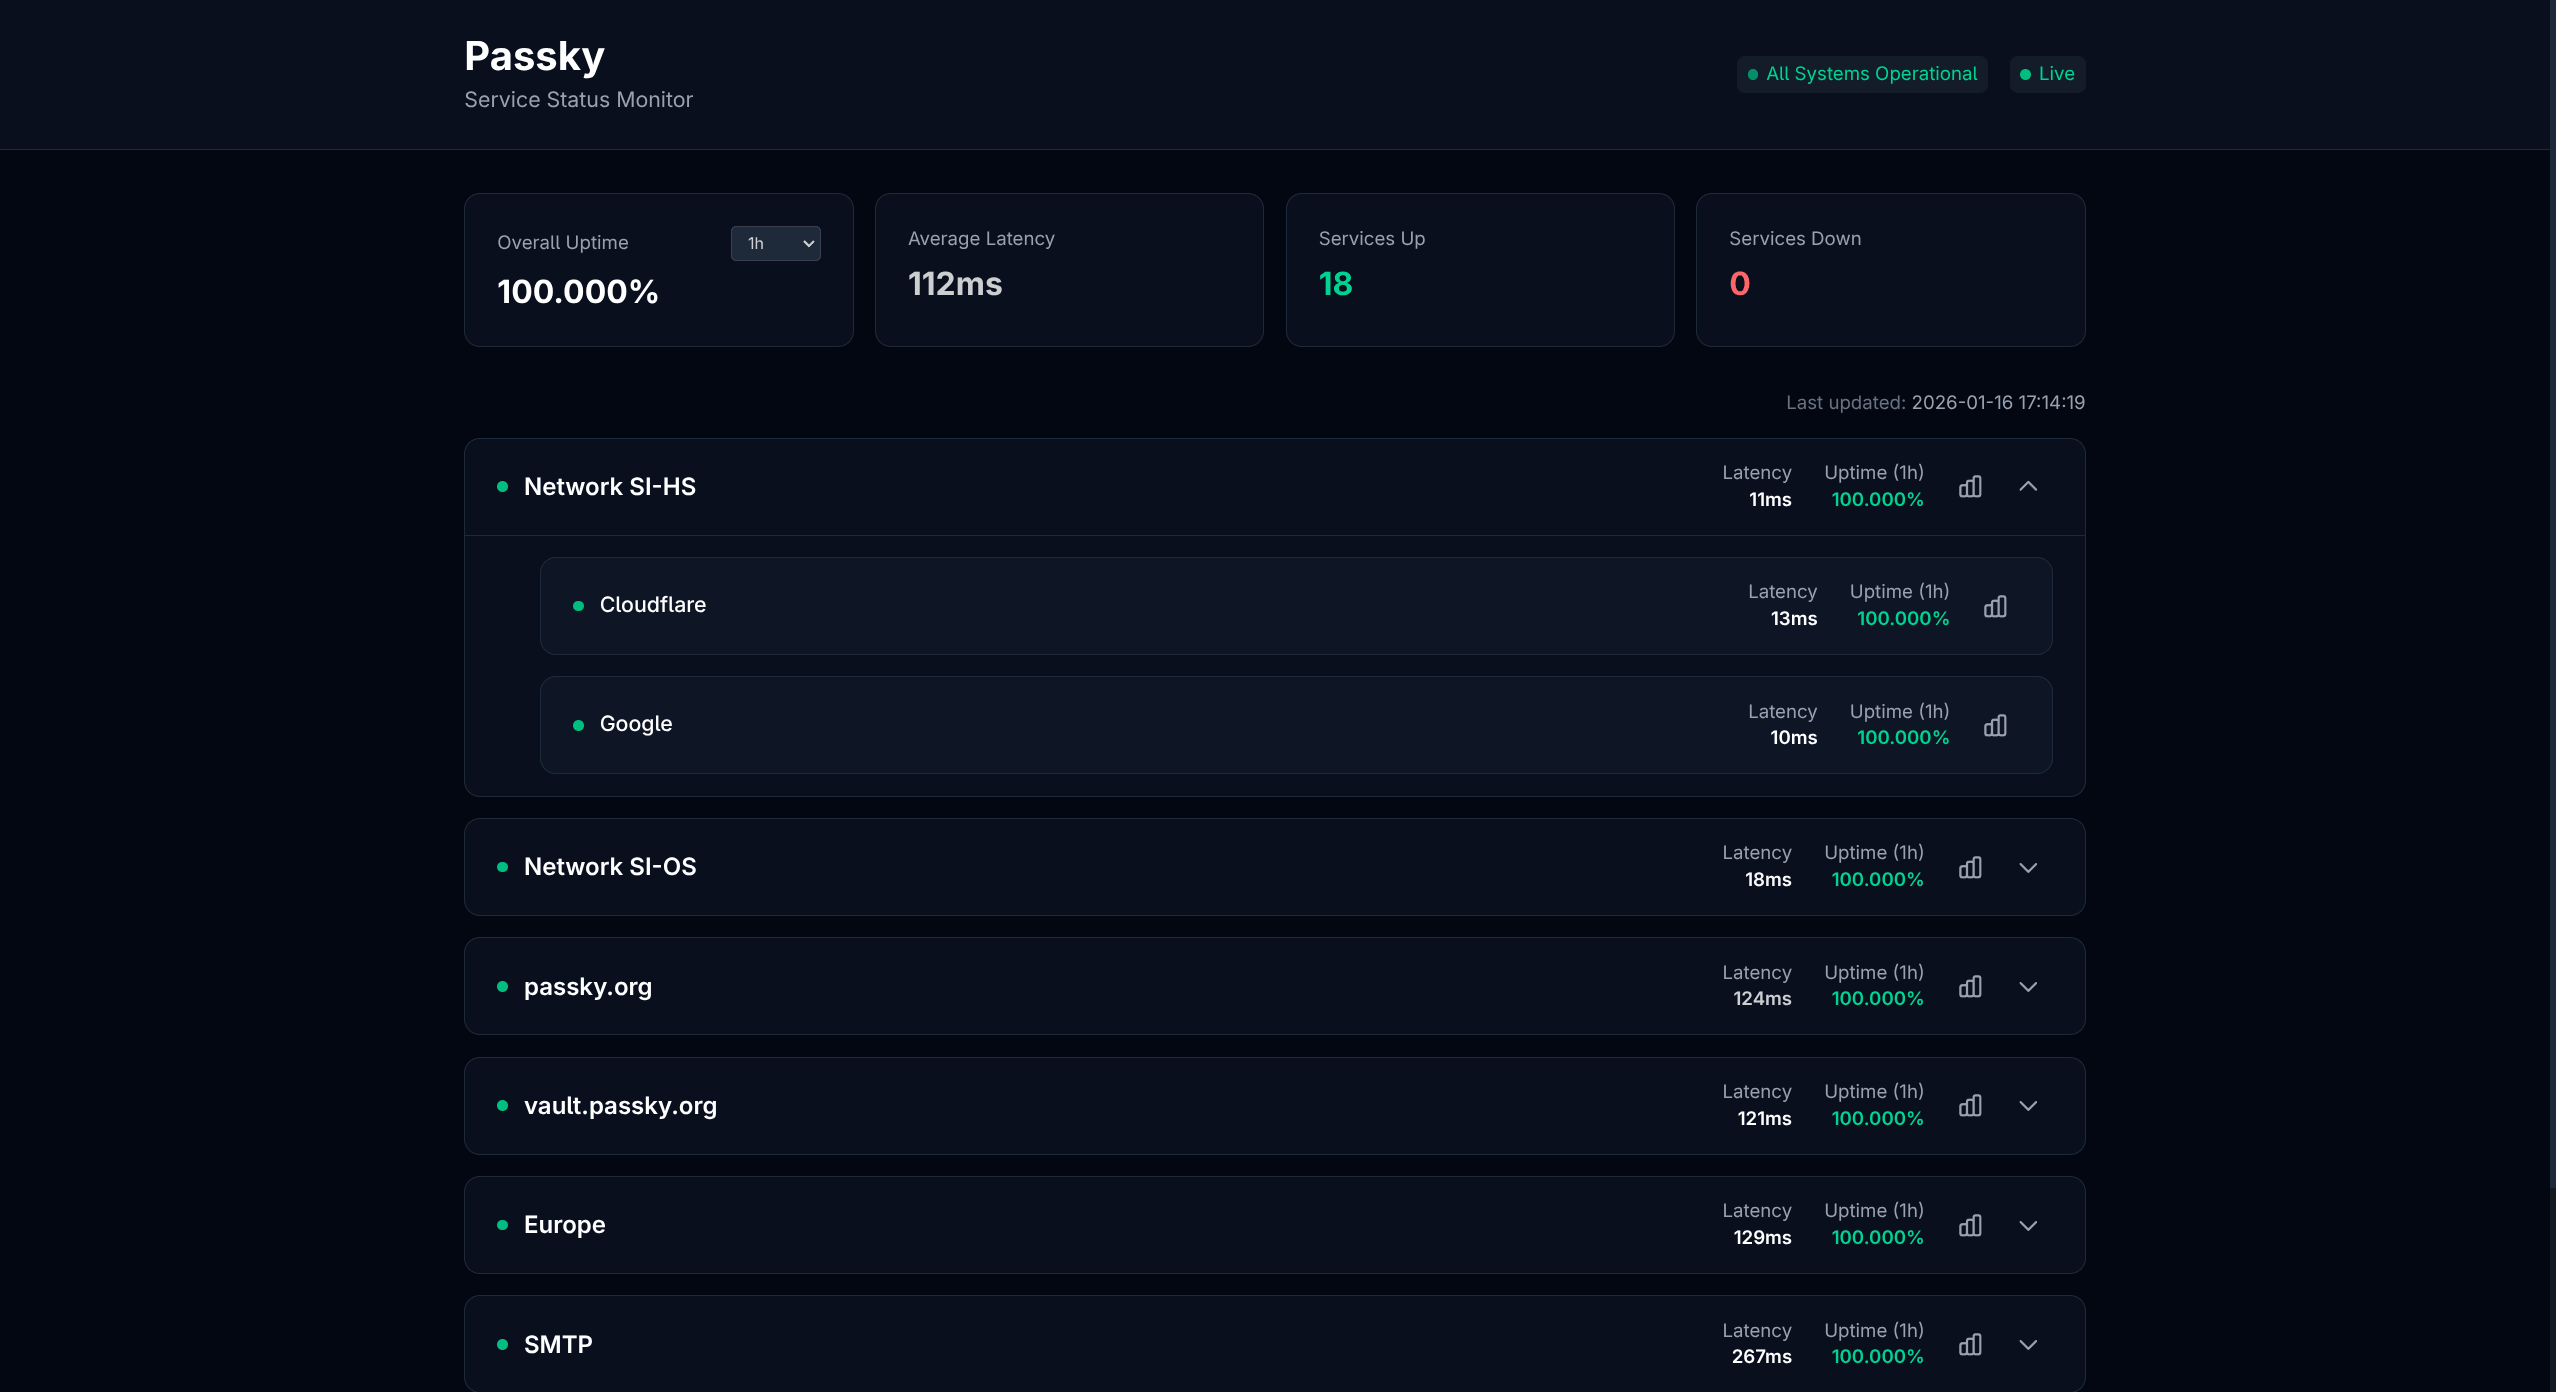Screen dimensions: 2556x1392
Task: Click the Live status badge
Action: coord(2047,74)
